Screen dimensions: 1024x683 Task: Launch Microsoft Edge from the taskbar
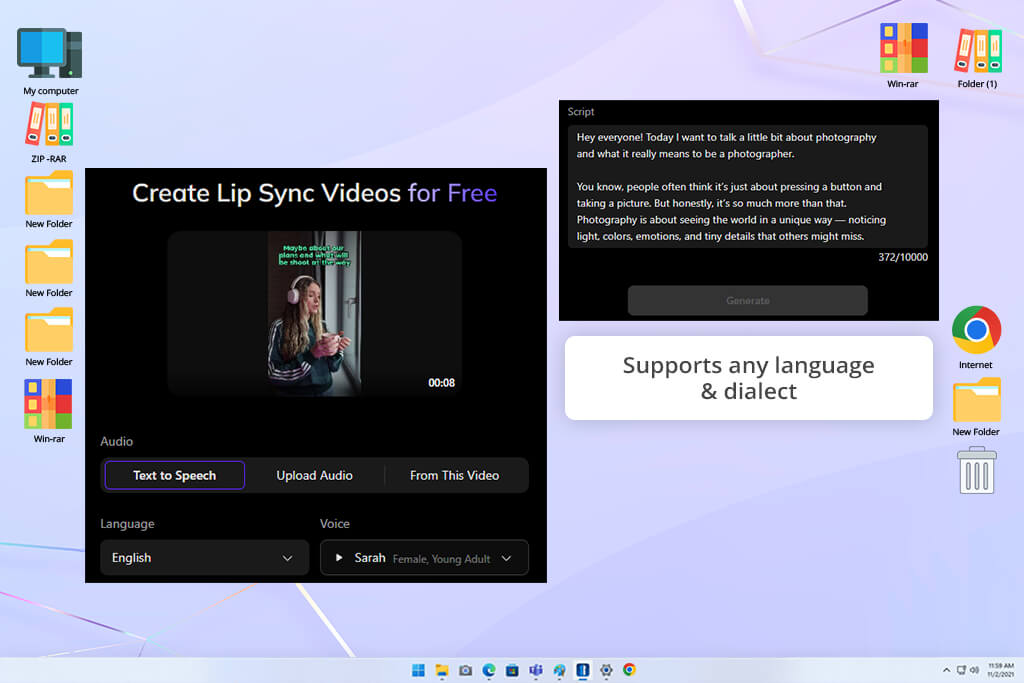(488, 670)
